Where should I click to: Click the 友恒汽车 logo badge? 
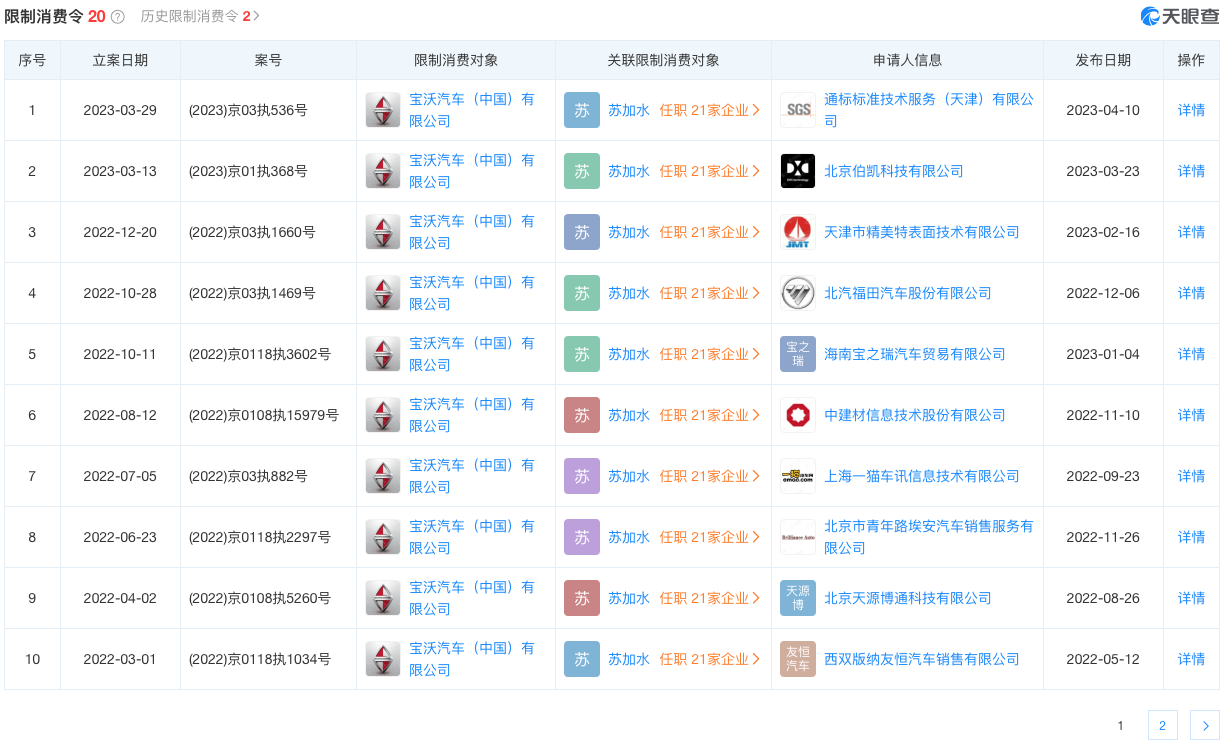[798, 659]
